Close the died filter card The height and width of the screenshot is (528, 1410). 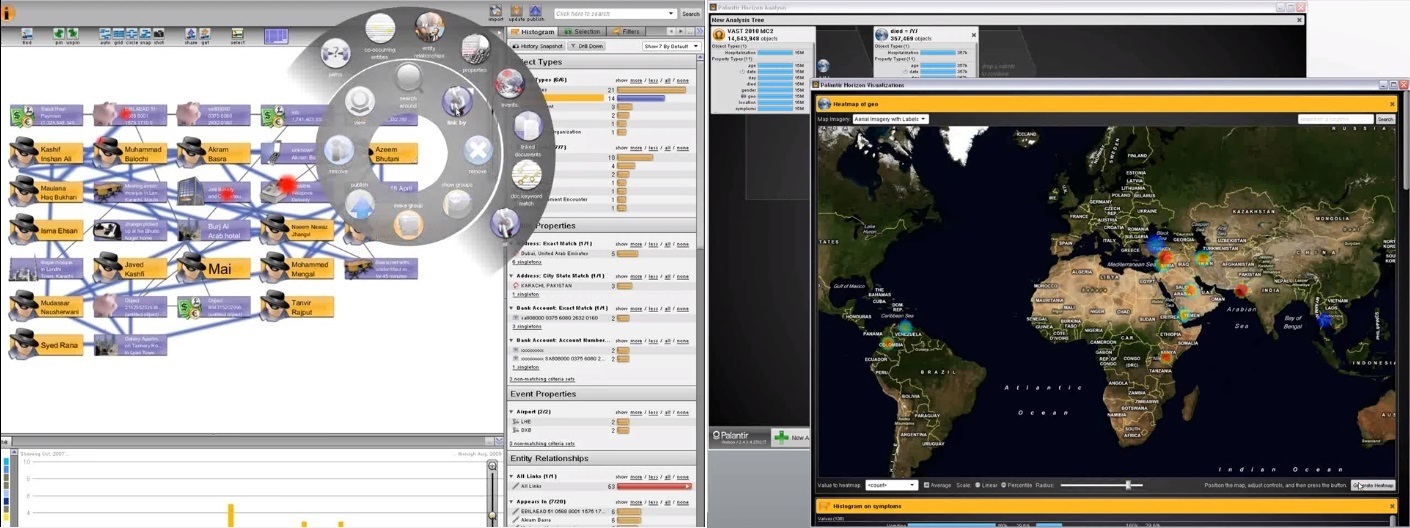point(973,34)
